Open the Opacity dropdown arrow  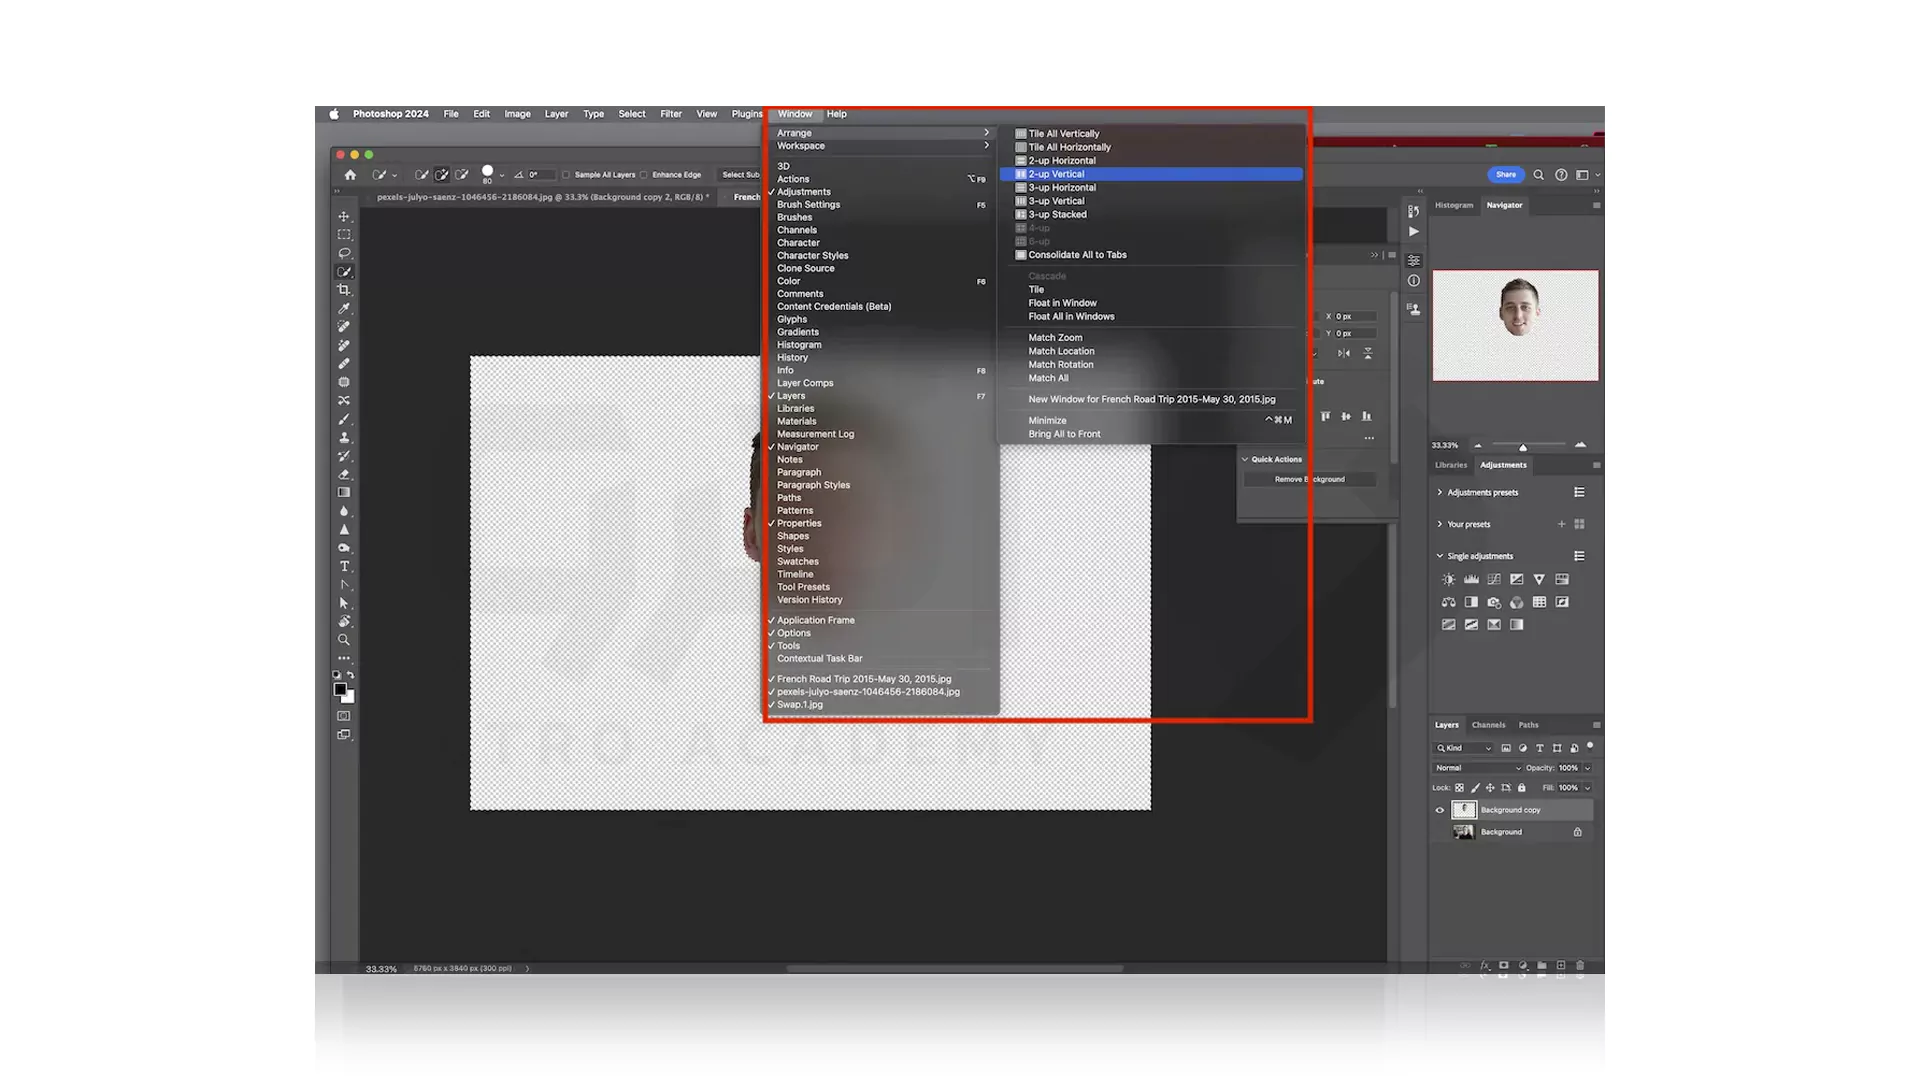pos(1587,768)
